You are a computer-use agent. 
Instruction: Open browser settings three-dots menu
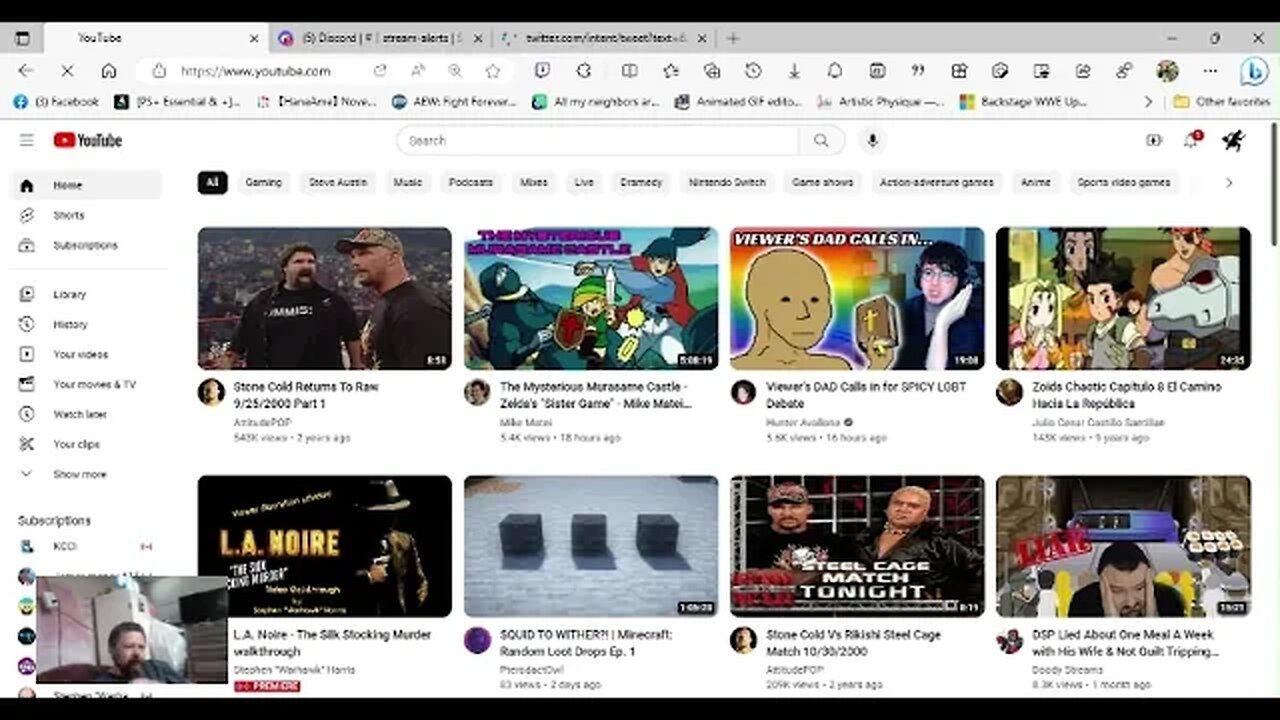pyautogui.click(x=1210, y=71)
